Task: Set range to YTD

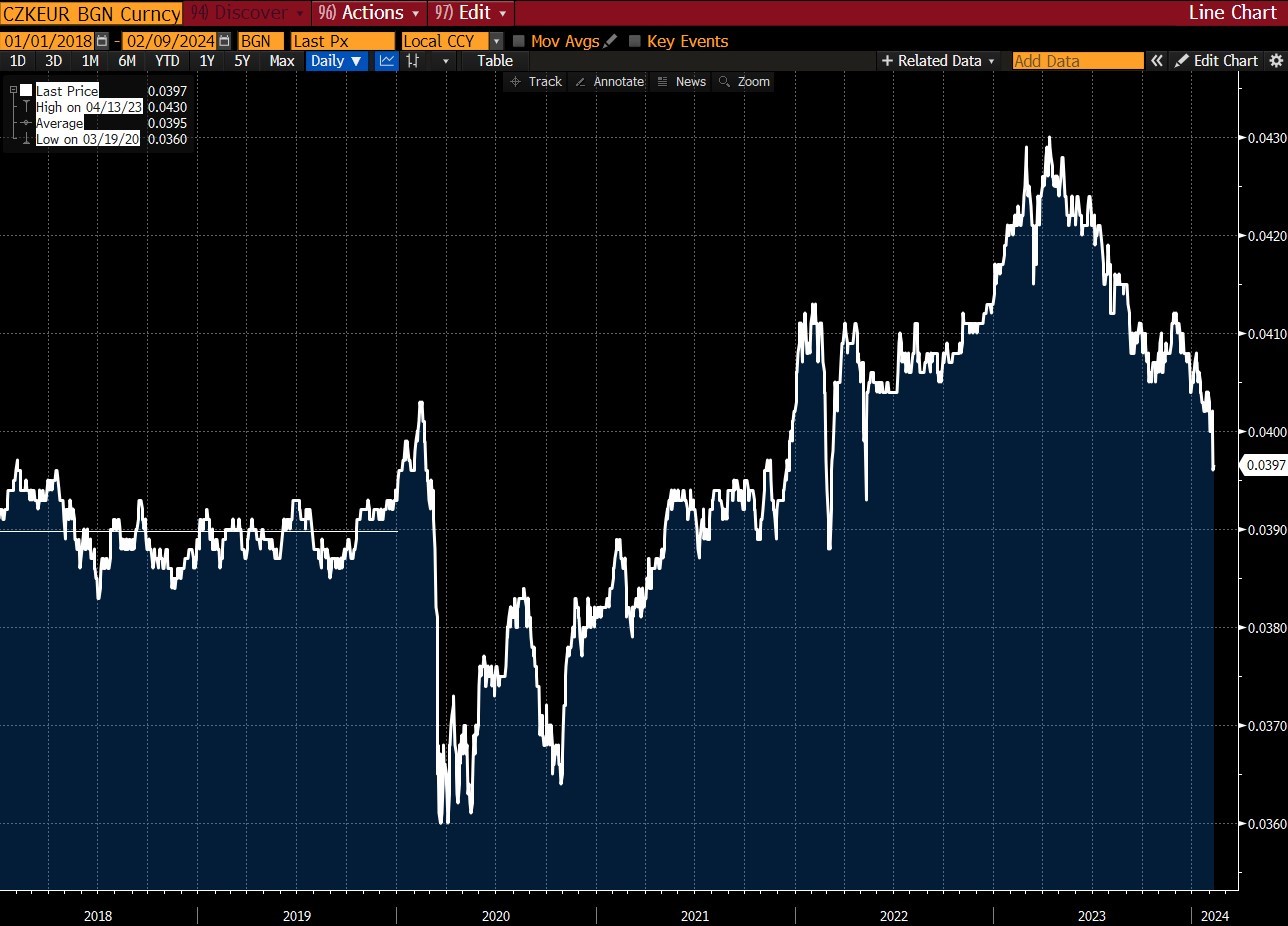Action: point(167,61)
